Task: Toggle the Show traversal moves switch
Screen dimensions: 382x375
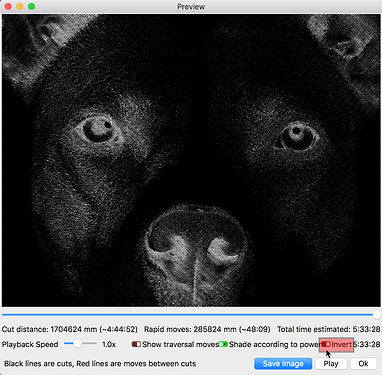Action: pos(136,344)
